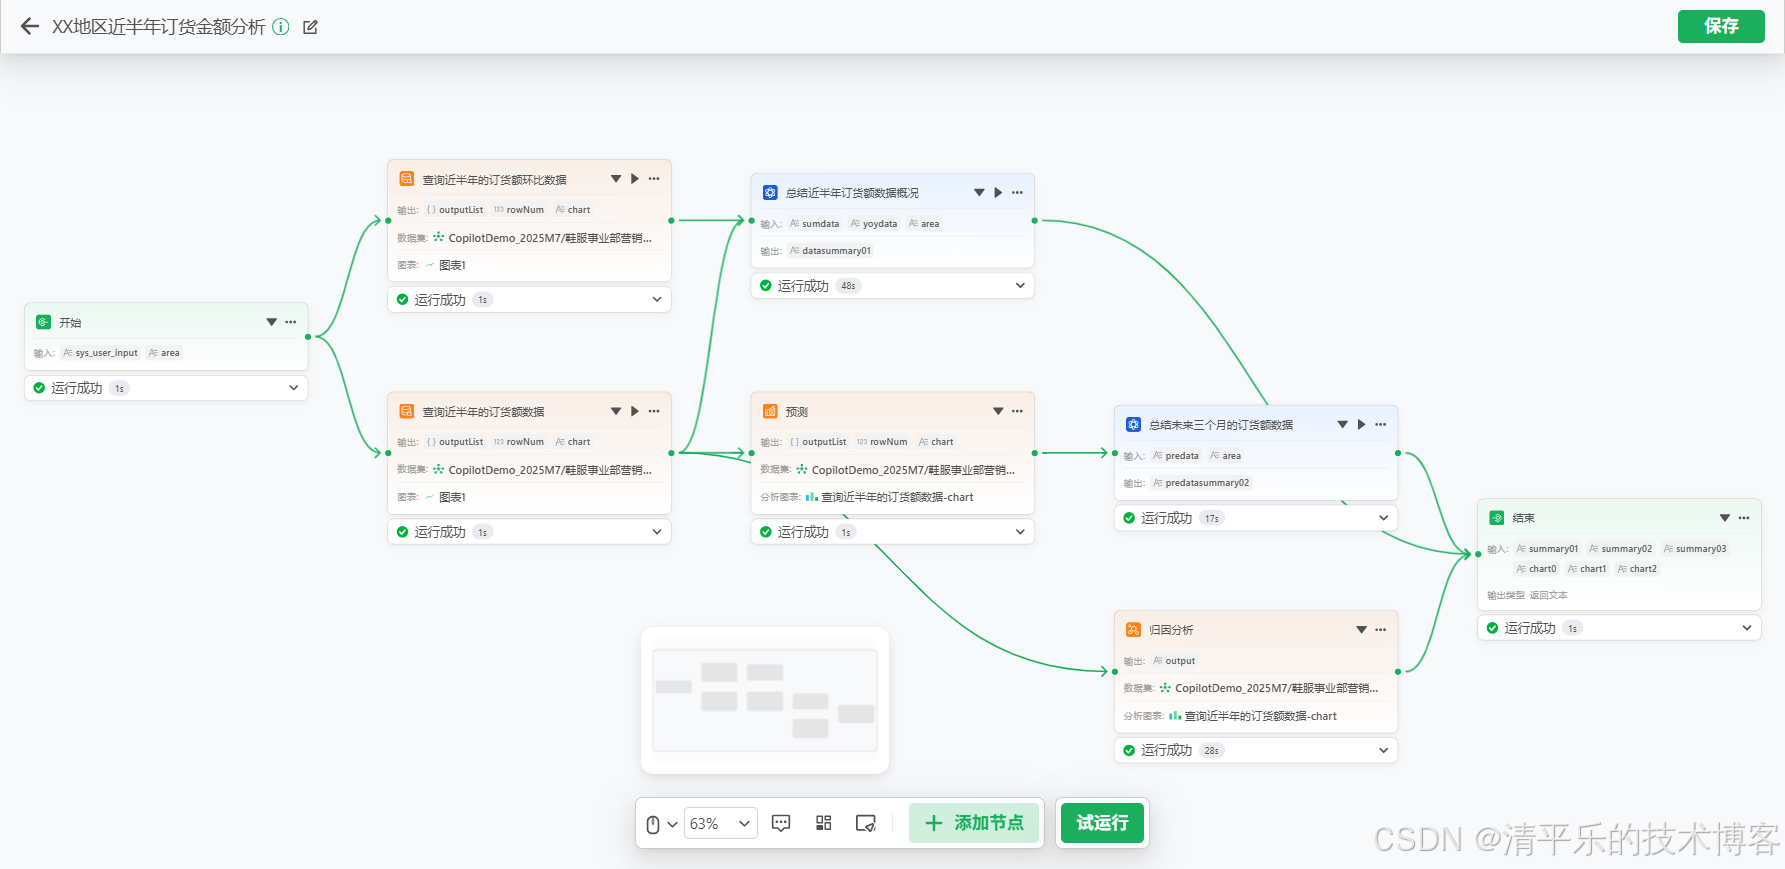Click the yoydata input variable tag
The height and width of the screenshot is (869, 1785).
coord(873,224)
